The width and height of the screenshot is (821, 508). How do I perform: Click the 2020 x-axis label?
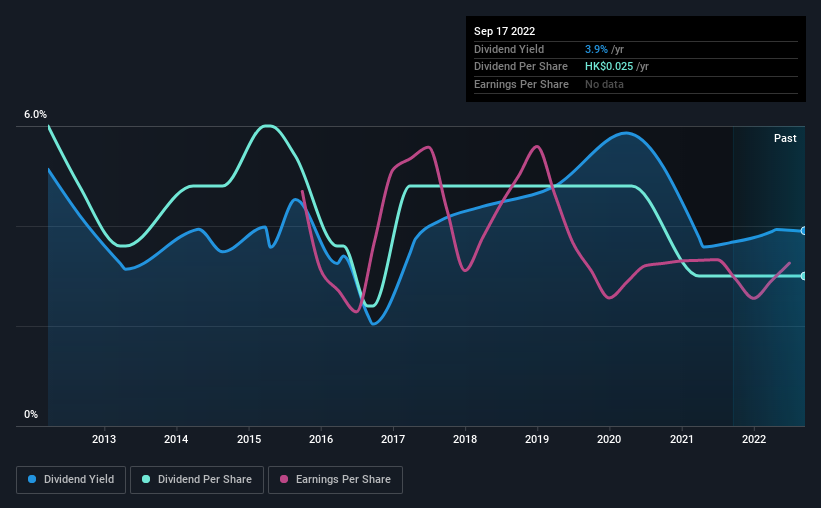609,439
